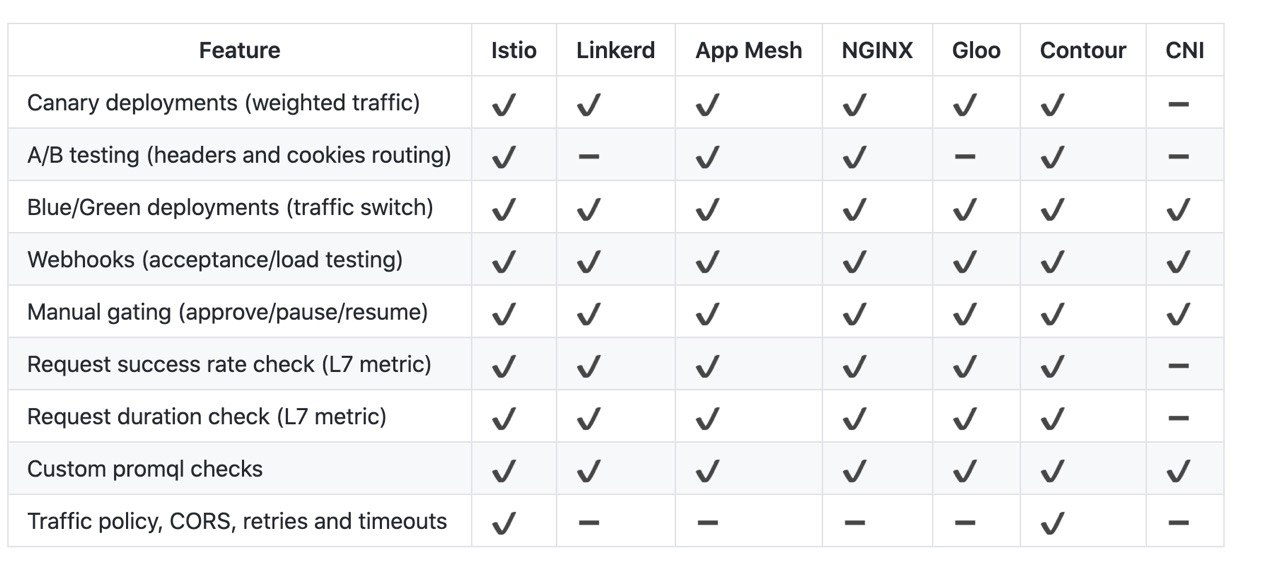This screenshot has height=563, width=1280.
Task: Select the App Mesh column header
Action: 749,50
